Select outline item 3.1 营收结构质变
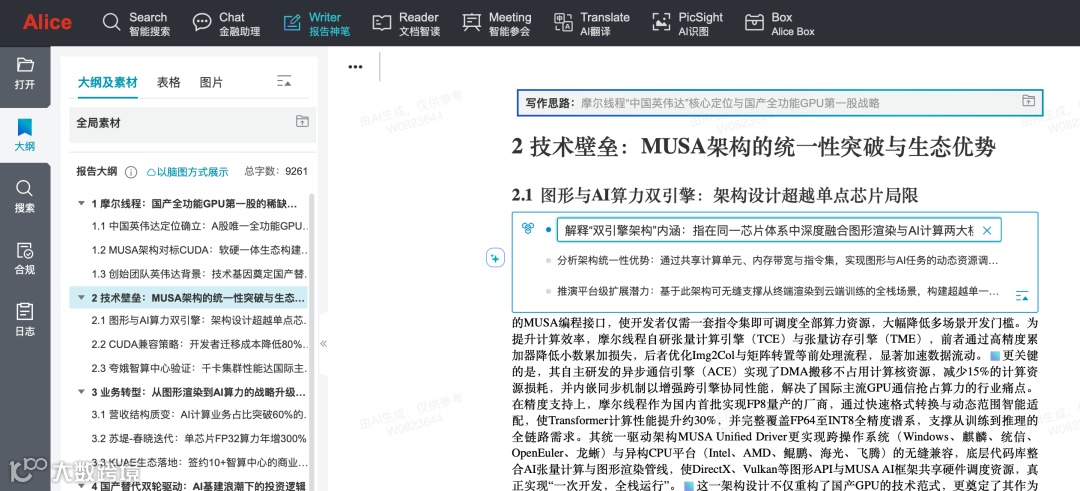This screenshot has height=491, width=1080. (200, 415)
